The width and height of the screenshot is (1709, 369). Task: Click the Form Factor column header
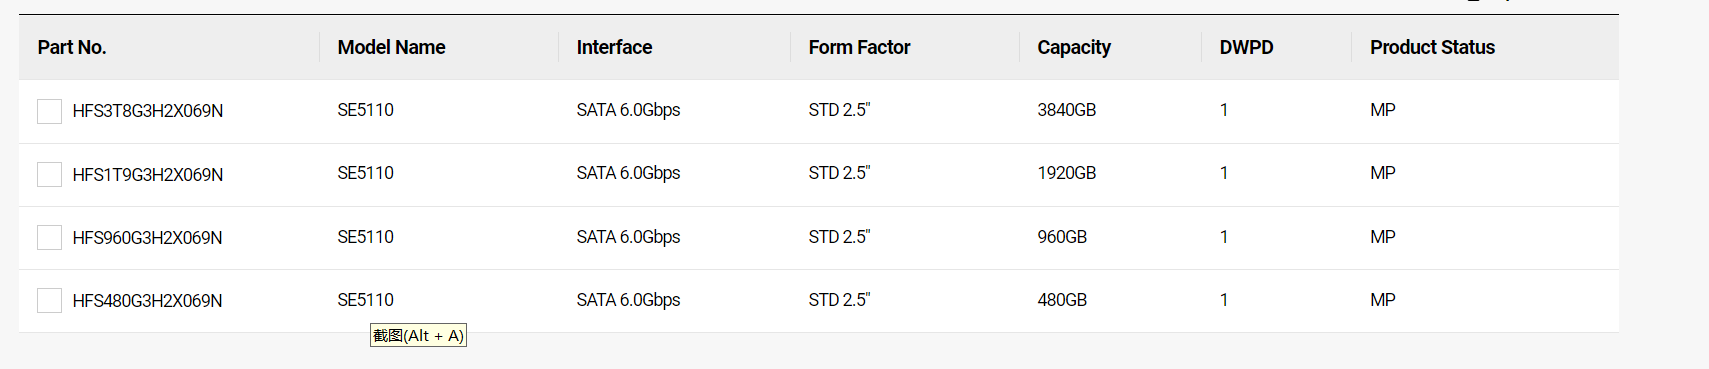point(859,47)
